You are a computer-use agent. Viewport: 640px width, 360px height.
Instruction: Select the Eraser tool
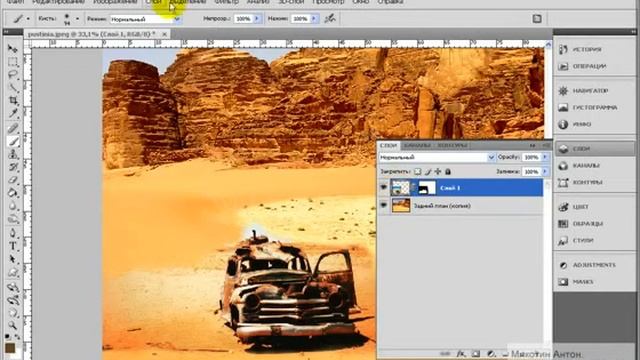point(13,180)
